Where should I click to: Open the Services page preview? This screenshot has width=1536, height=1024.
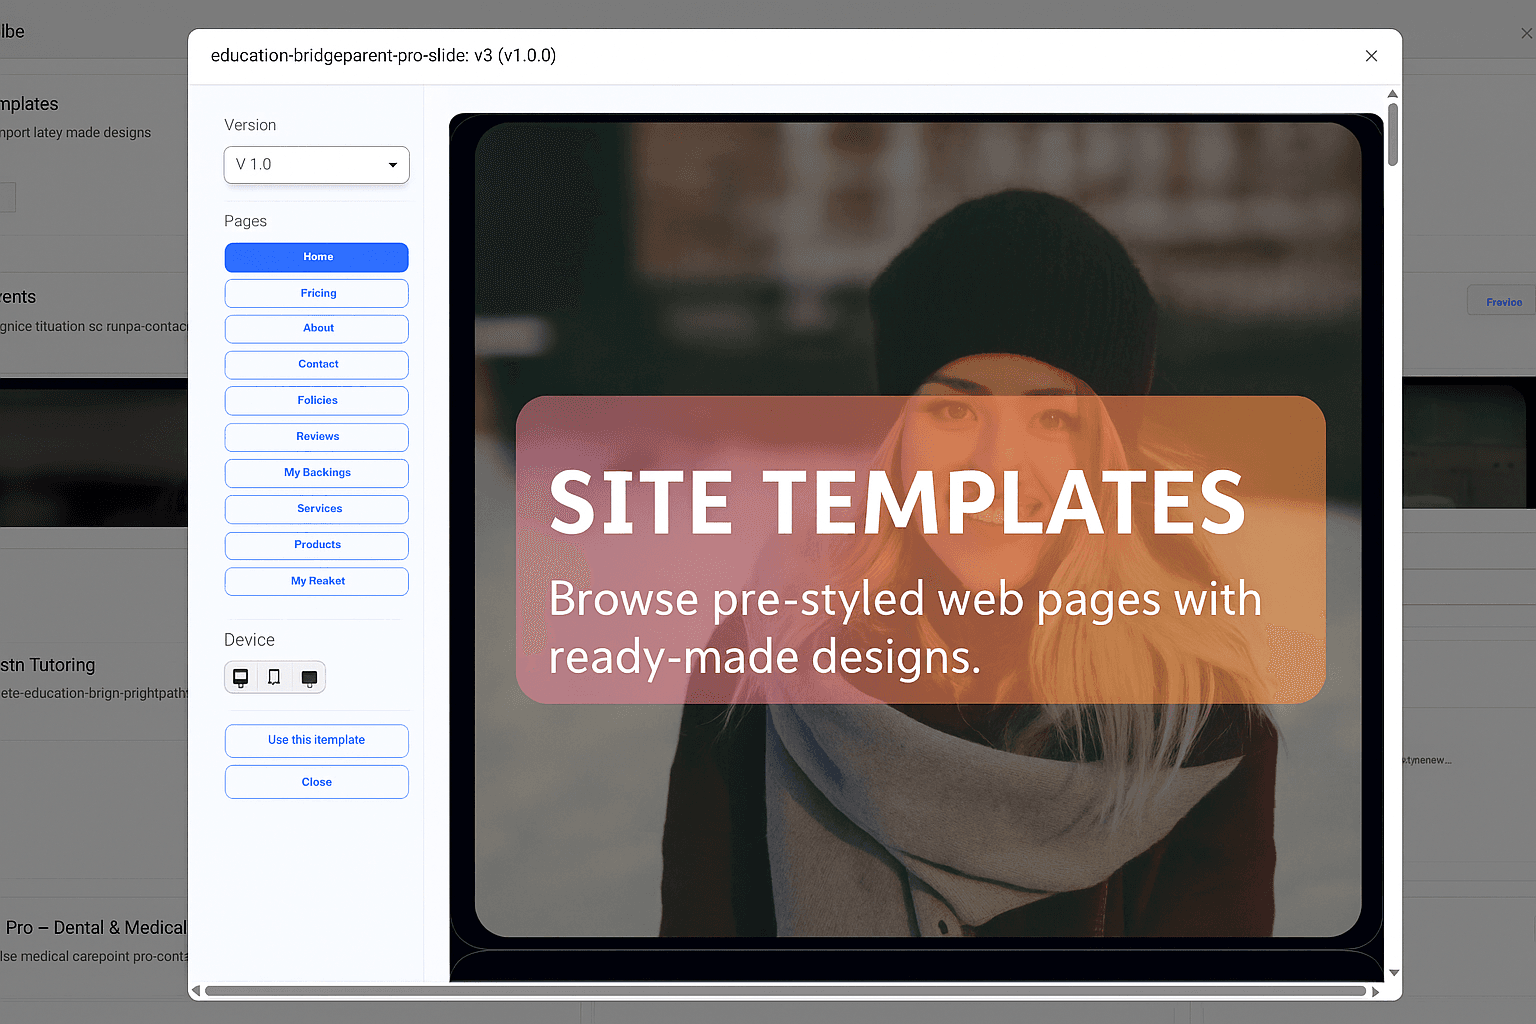point(316,509)
